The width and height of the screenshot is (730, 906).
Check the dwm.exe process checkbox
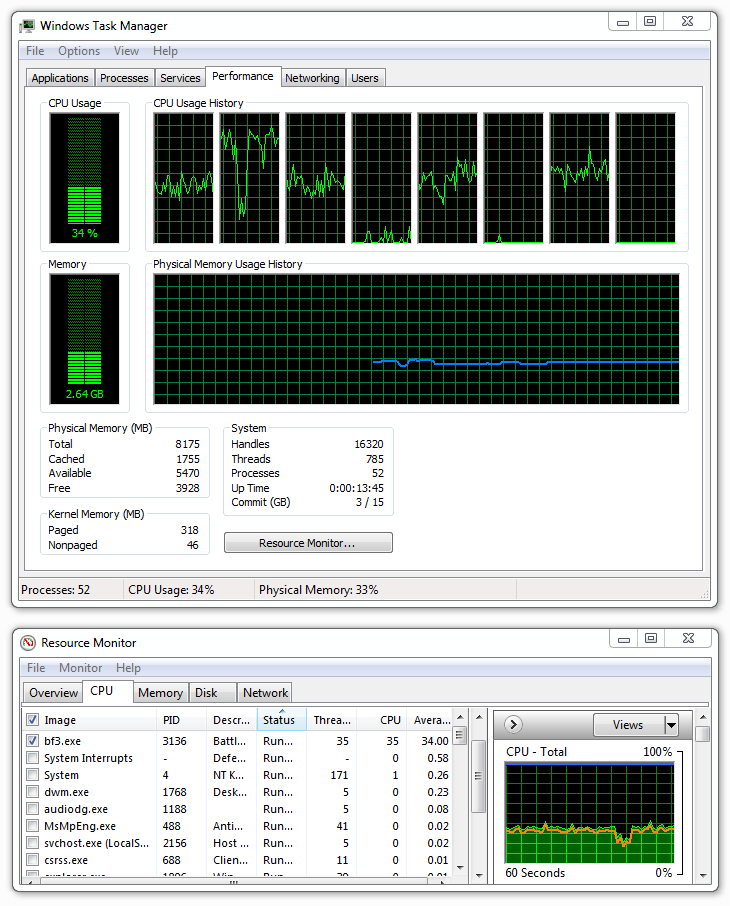pos(33,792)
